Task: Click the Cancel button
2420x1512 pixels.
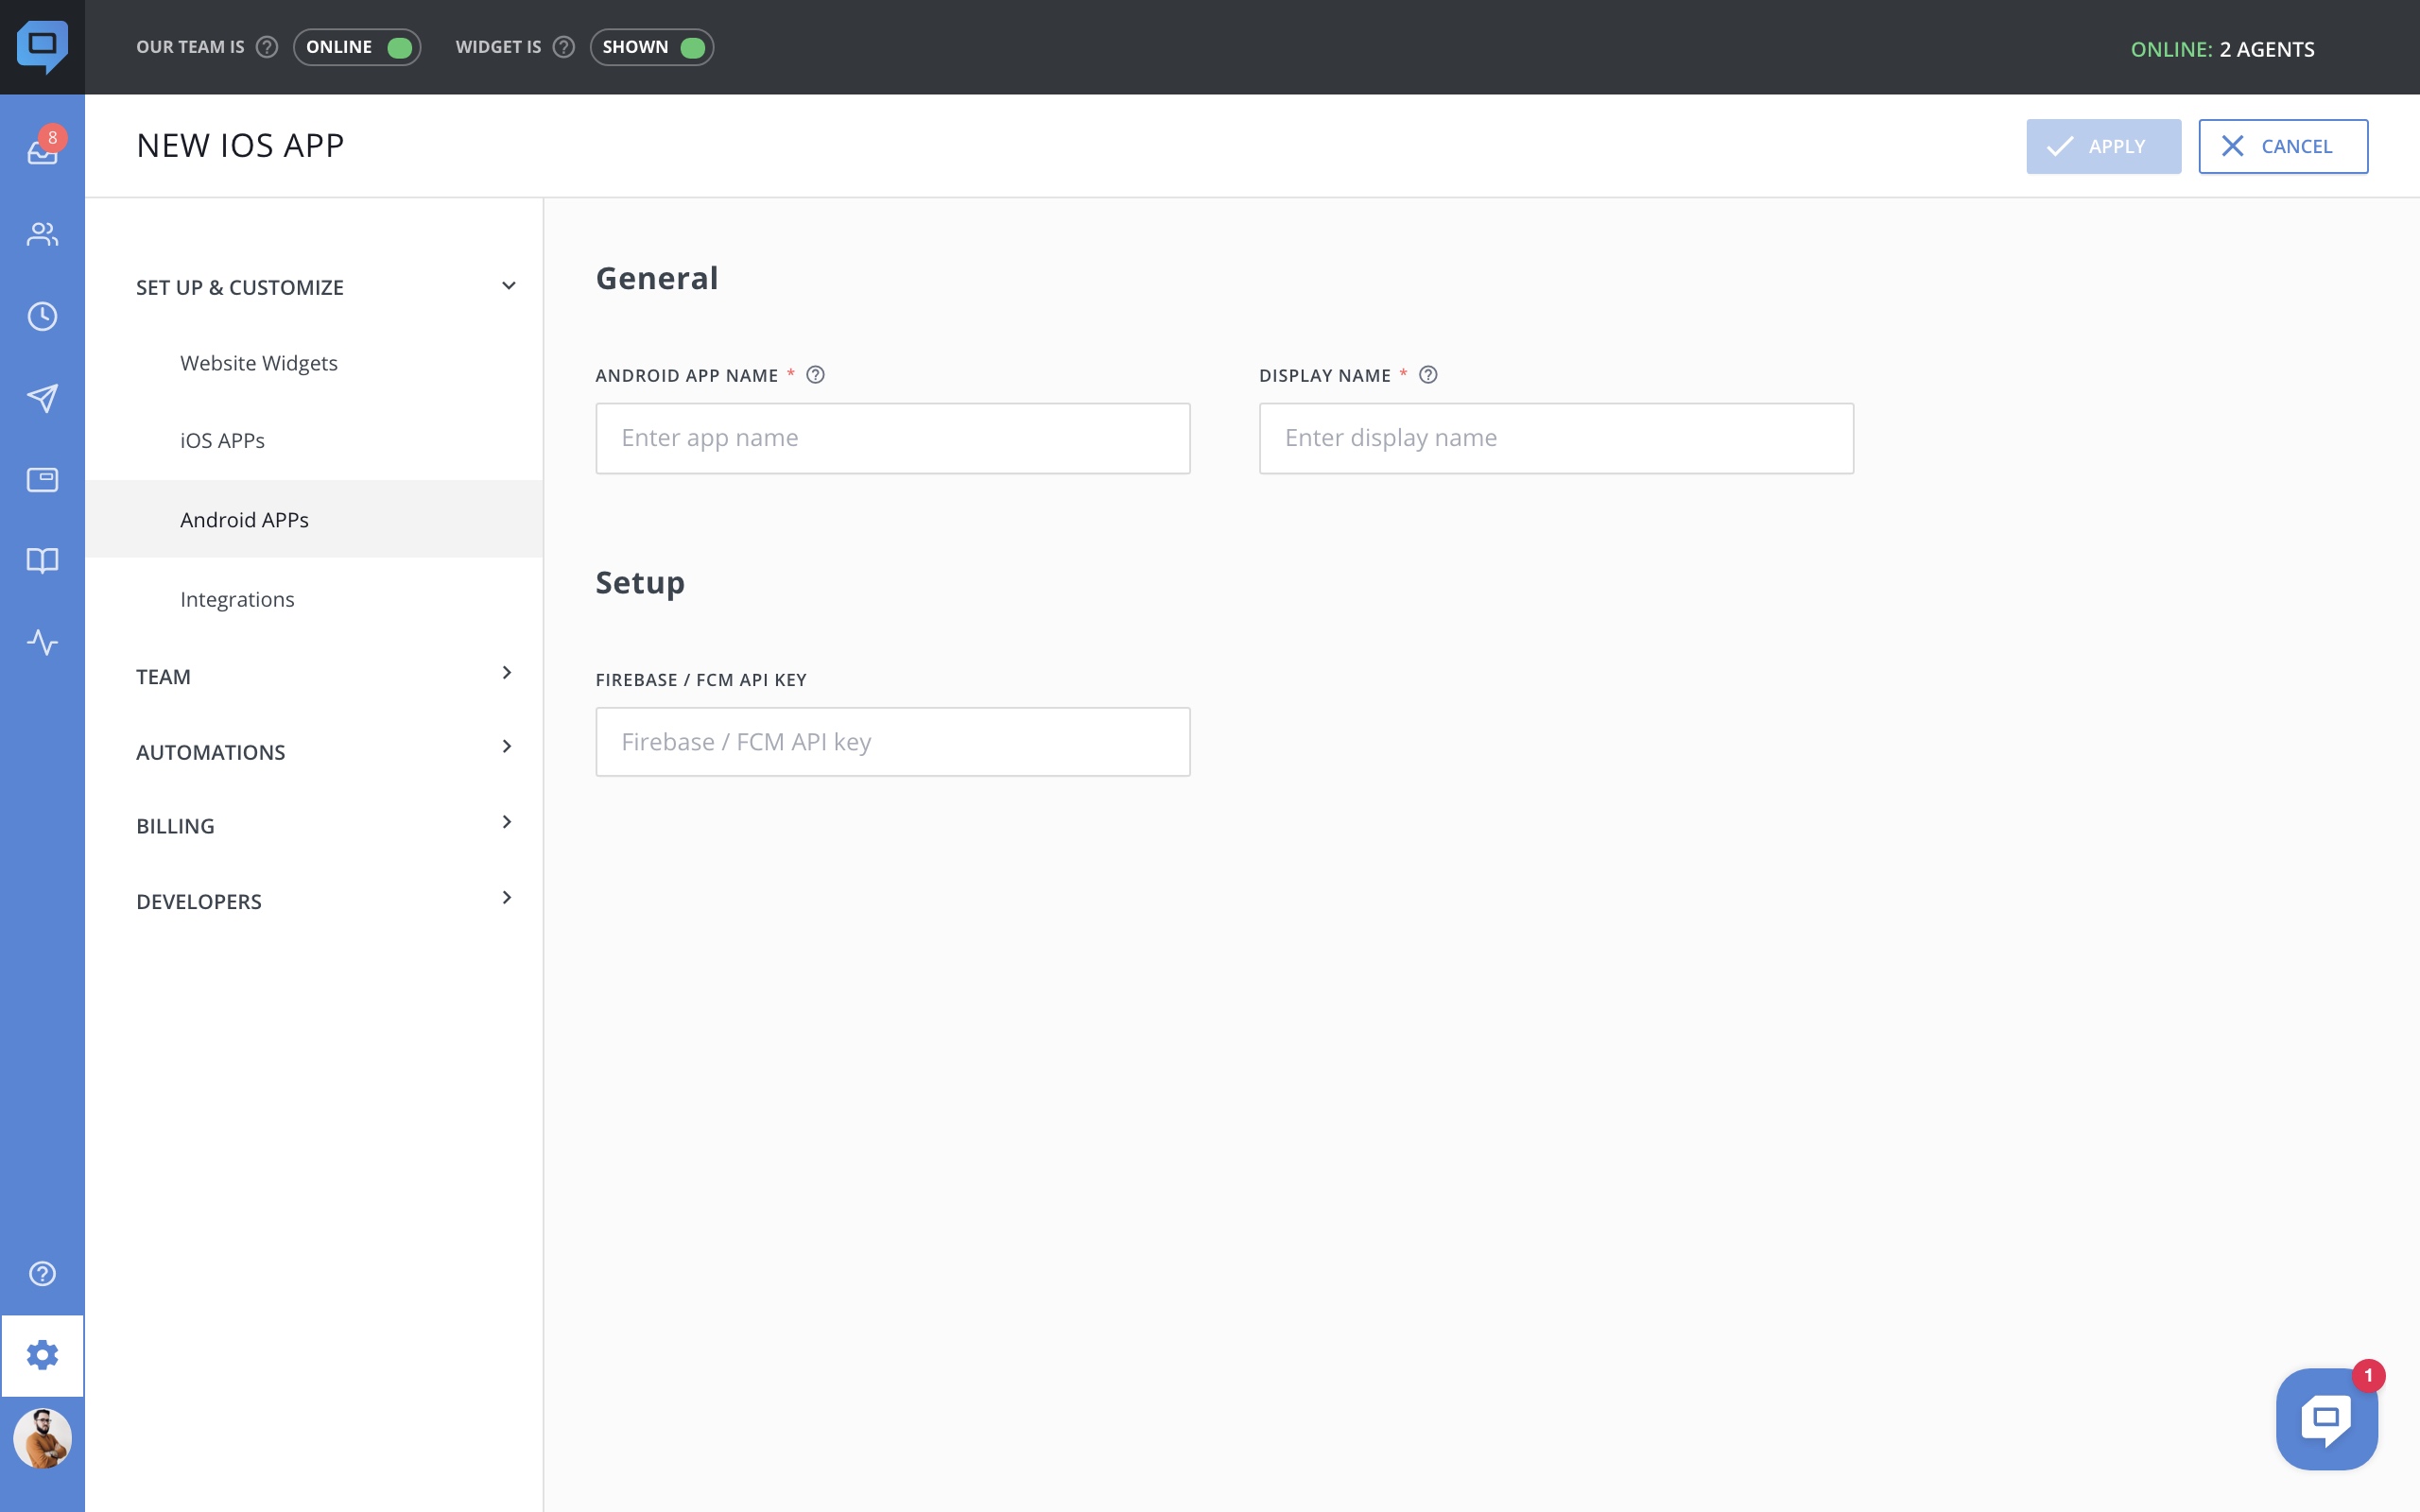Action: click(2283, 146)
